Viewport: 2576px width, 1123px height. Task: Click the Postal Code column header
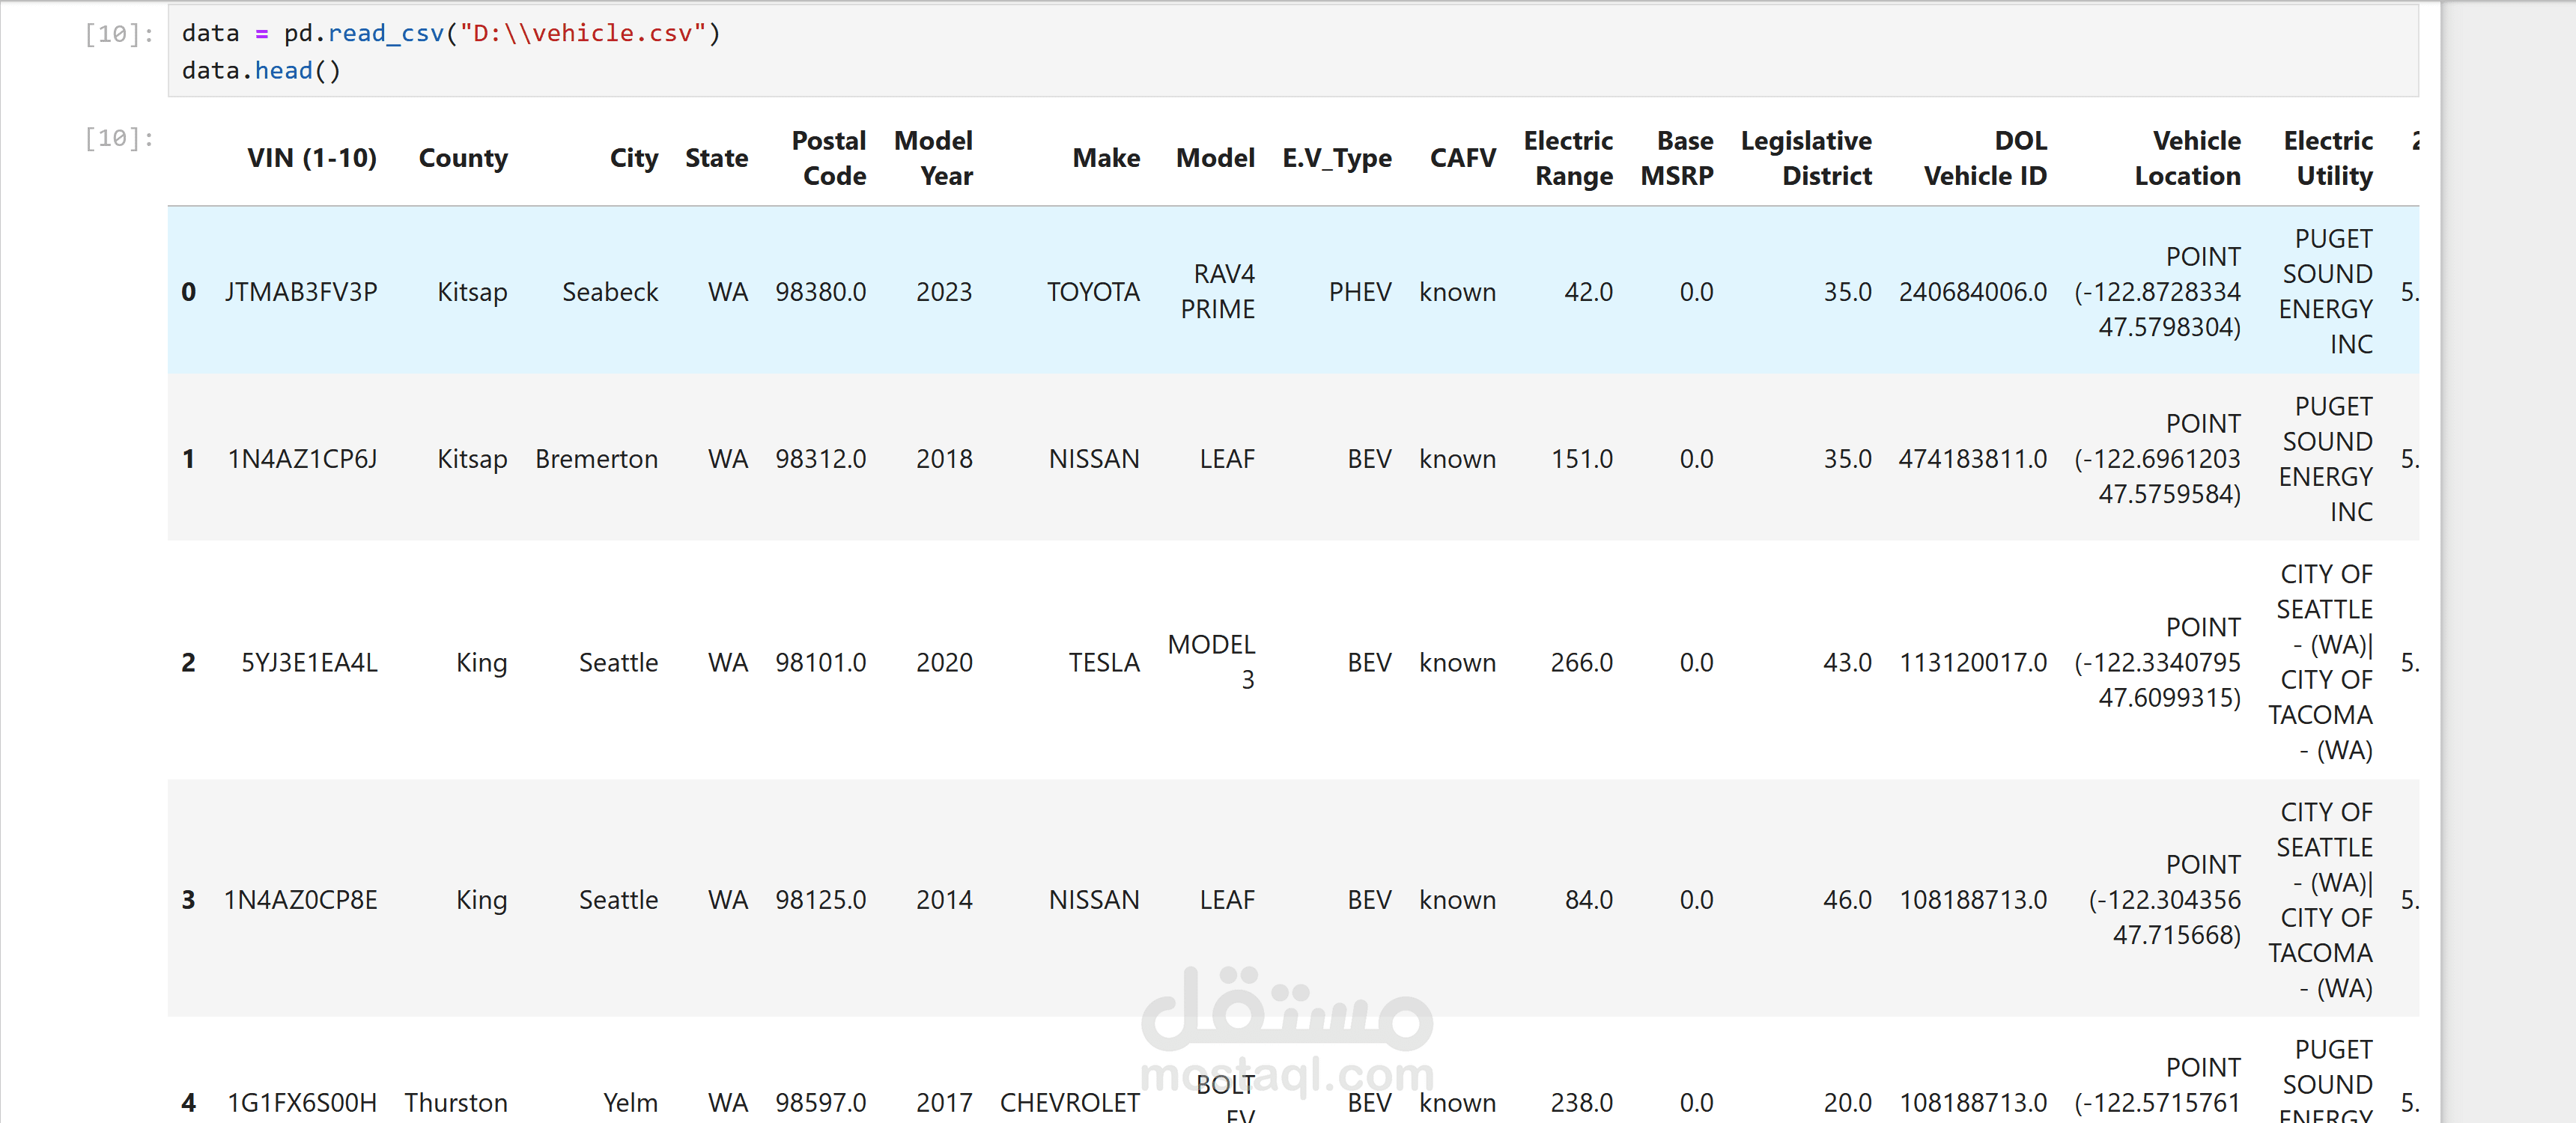[x=829, y=158]
